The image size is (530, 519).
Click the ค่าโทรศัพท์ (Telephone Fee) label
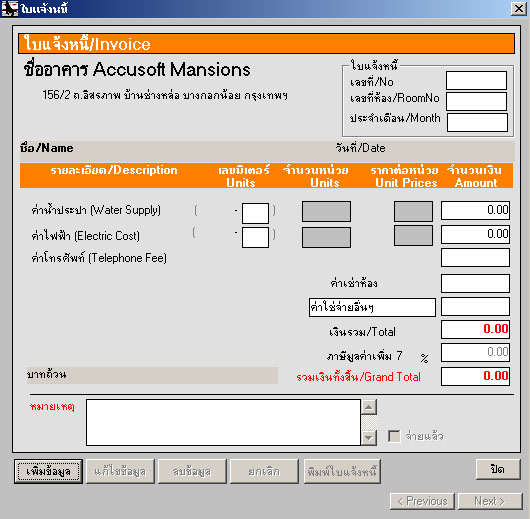(99, 258)
